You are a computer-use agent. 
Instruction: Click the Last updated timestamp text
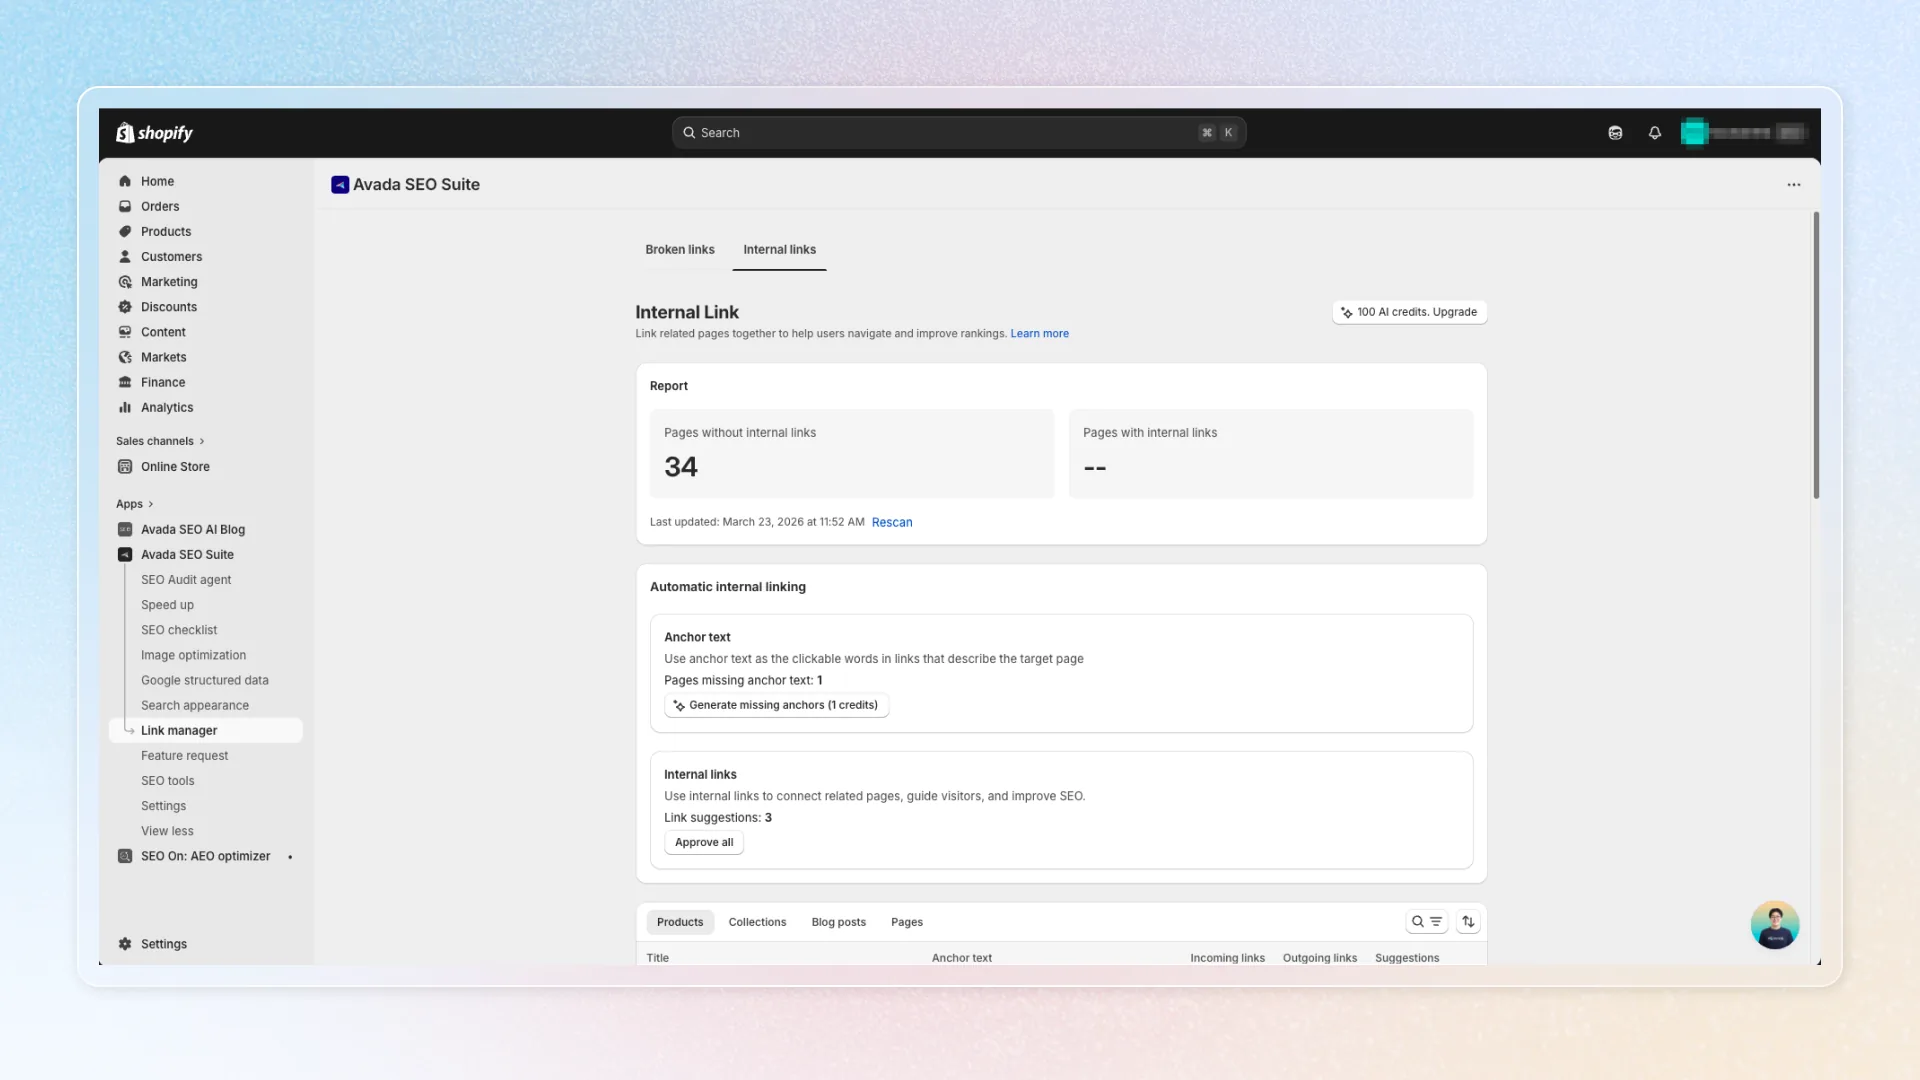click(757, 522)
